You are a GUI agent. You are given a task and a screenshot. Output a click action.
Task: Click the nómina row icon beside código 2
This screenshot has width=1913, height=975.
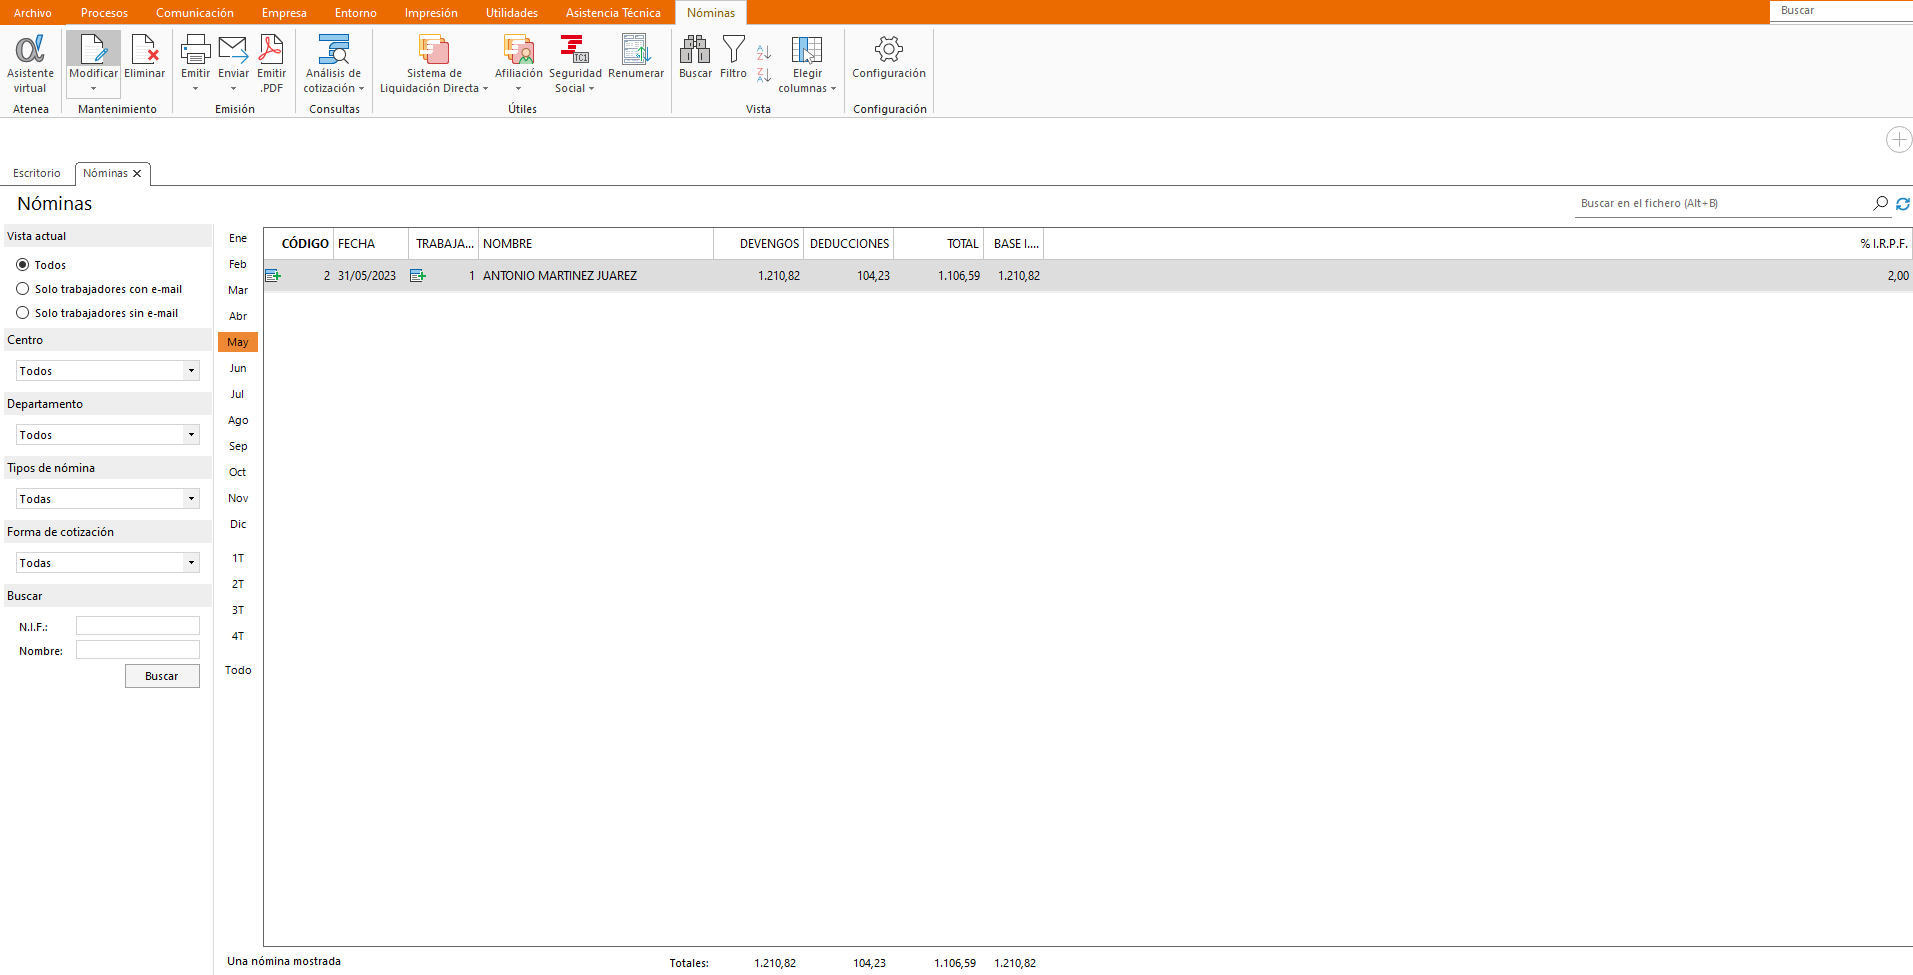click(273, 276)
